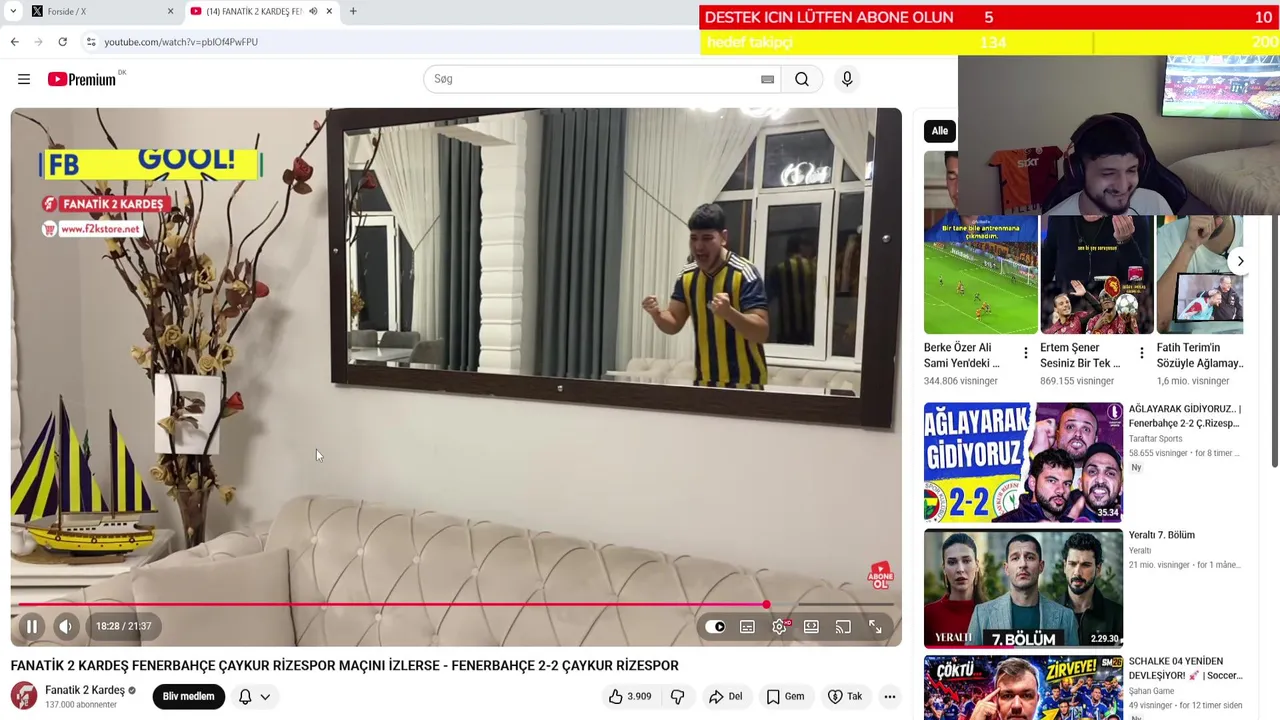Play SCHALKE 04 YENİDEN DEVLEŞİYOR thumbnail

(1023, 687)
